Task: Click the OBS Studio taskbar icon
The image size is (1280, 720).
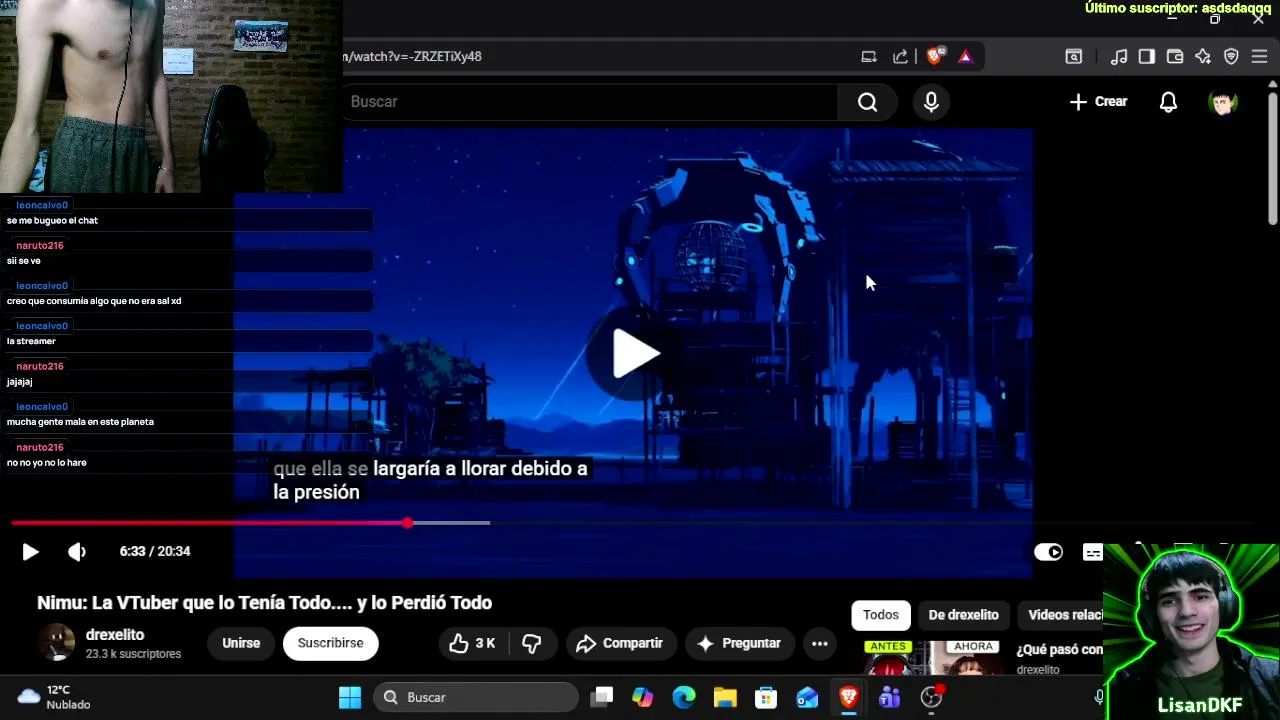Action: tap(931, 697)
